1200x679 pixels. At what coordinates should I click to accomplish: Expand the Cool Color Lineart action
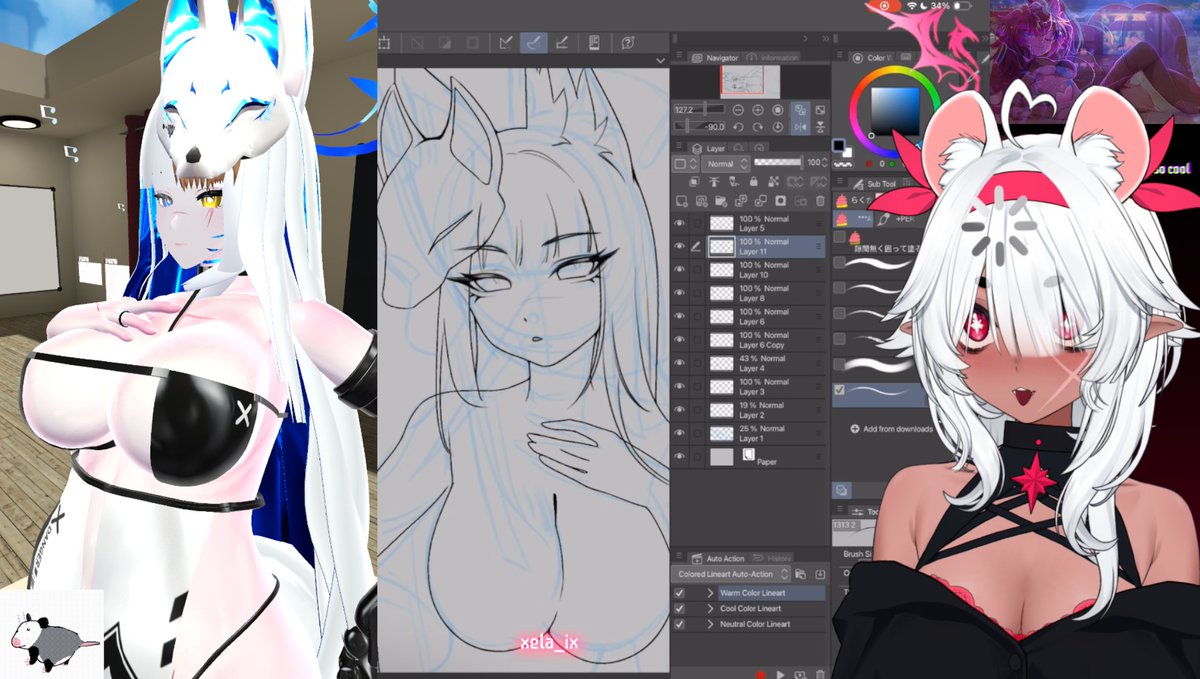coord(710,608)
